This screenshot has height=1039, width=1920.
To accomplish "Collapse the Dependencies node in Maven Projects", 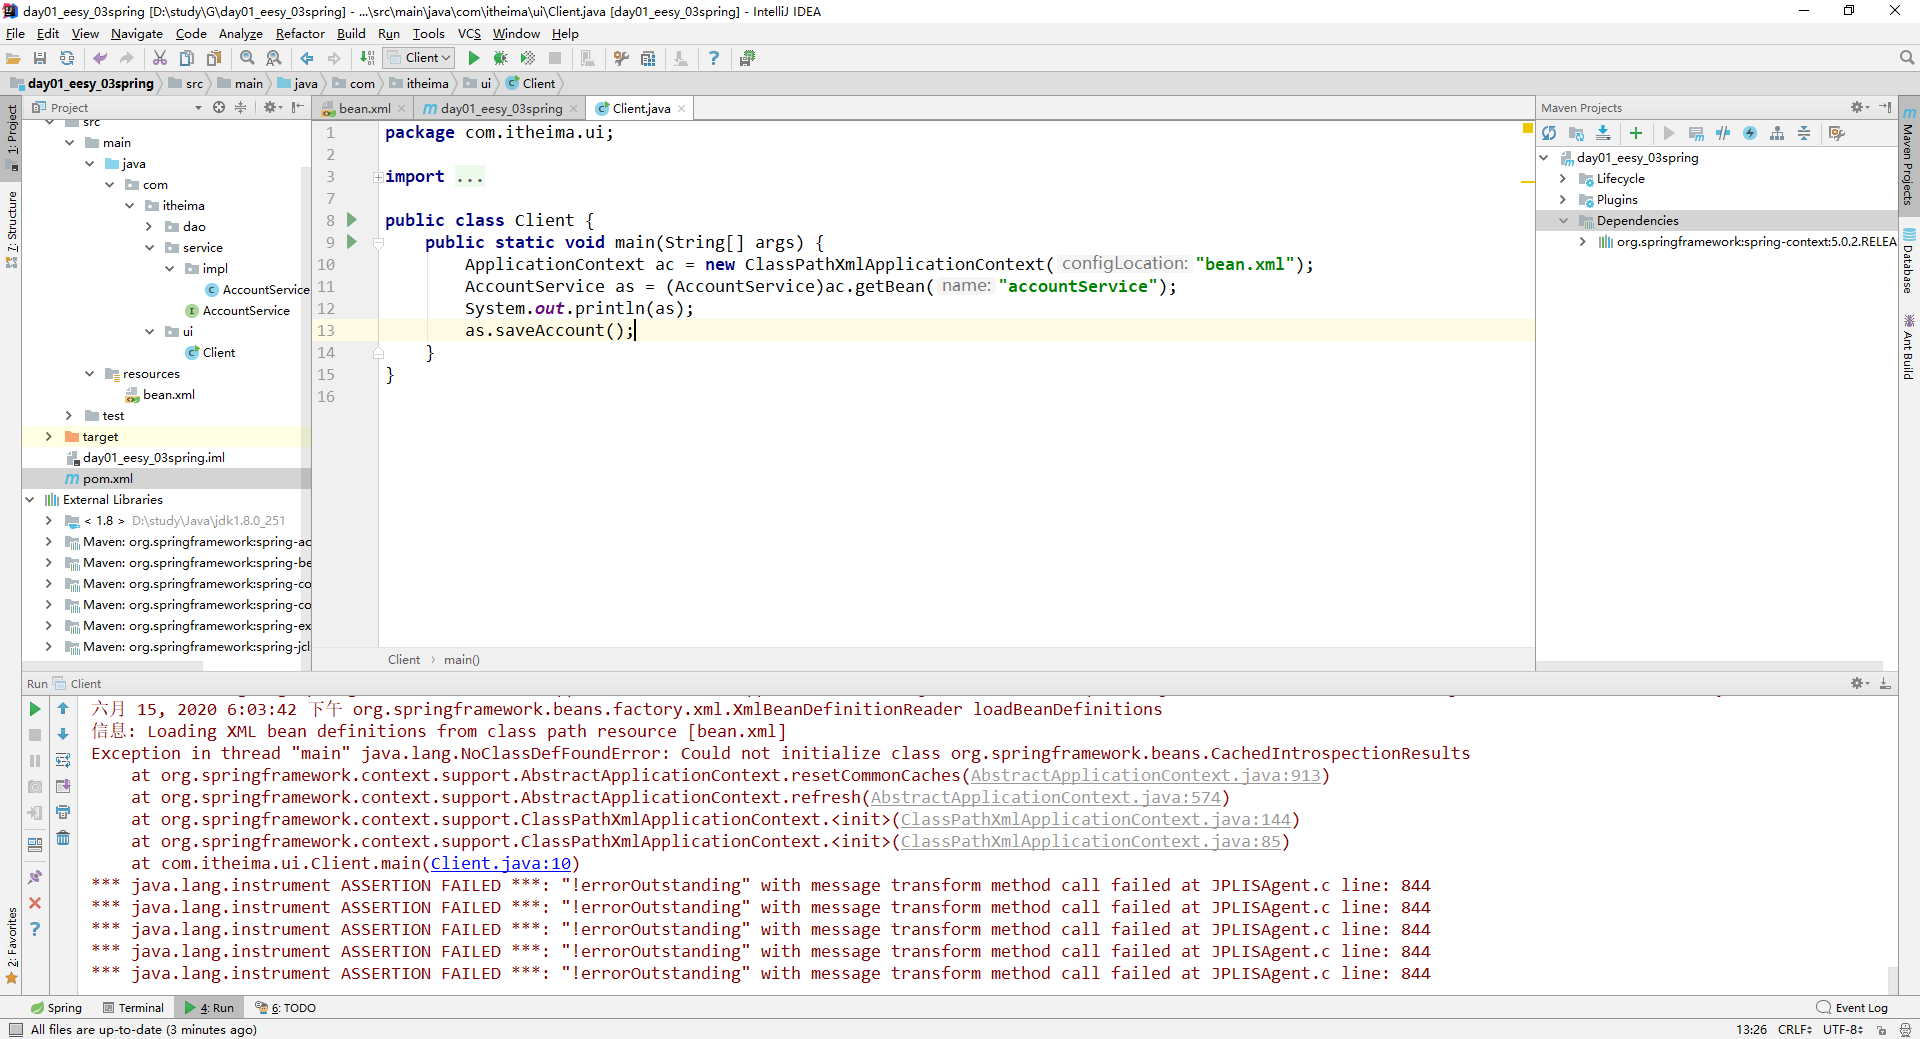I will 1563,221.
